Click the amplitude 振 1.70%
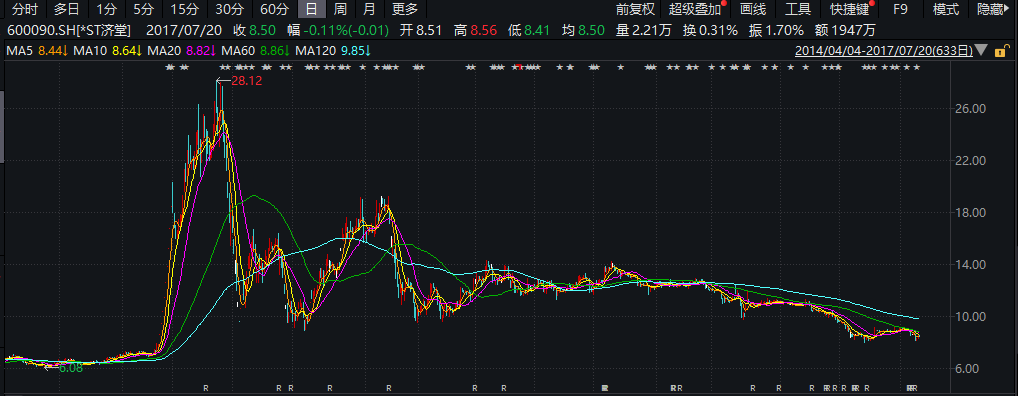 (776, 30)
